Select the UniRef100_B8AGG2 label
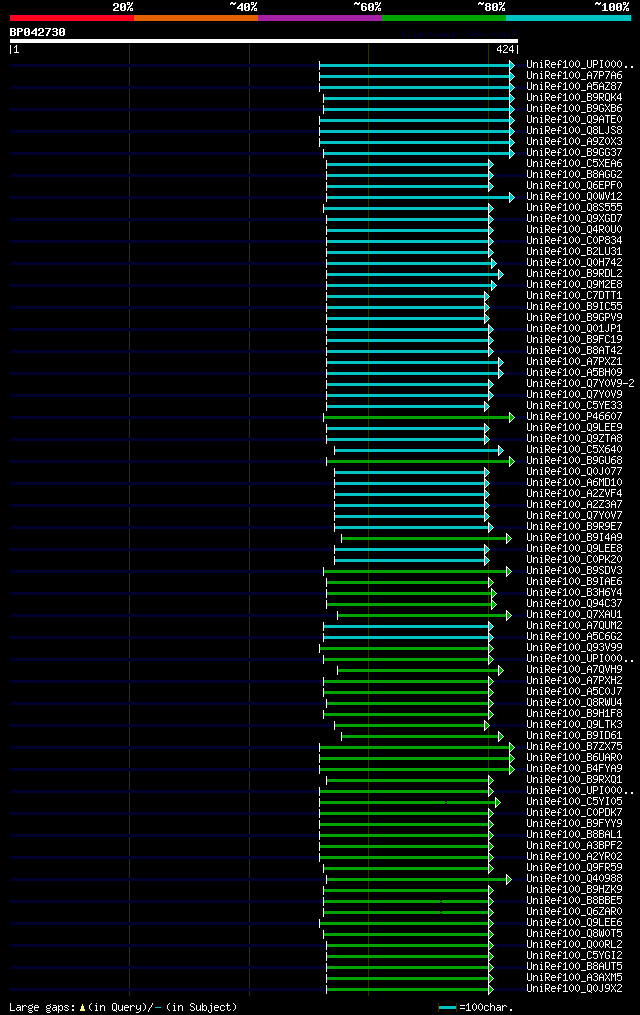640x1015 pixels. pos(574,175)
